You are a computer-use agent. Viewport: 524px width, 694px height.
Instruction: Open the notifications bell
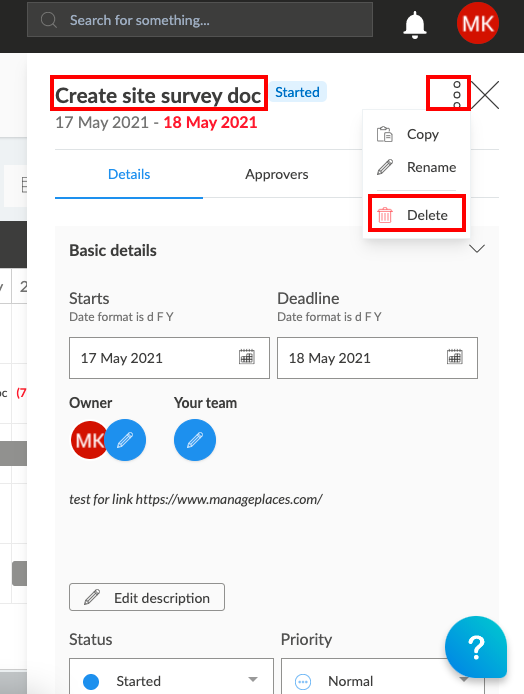pos(415,25)
